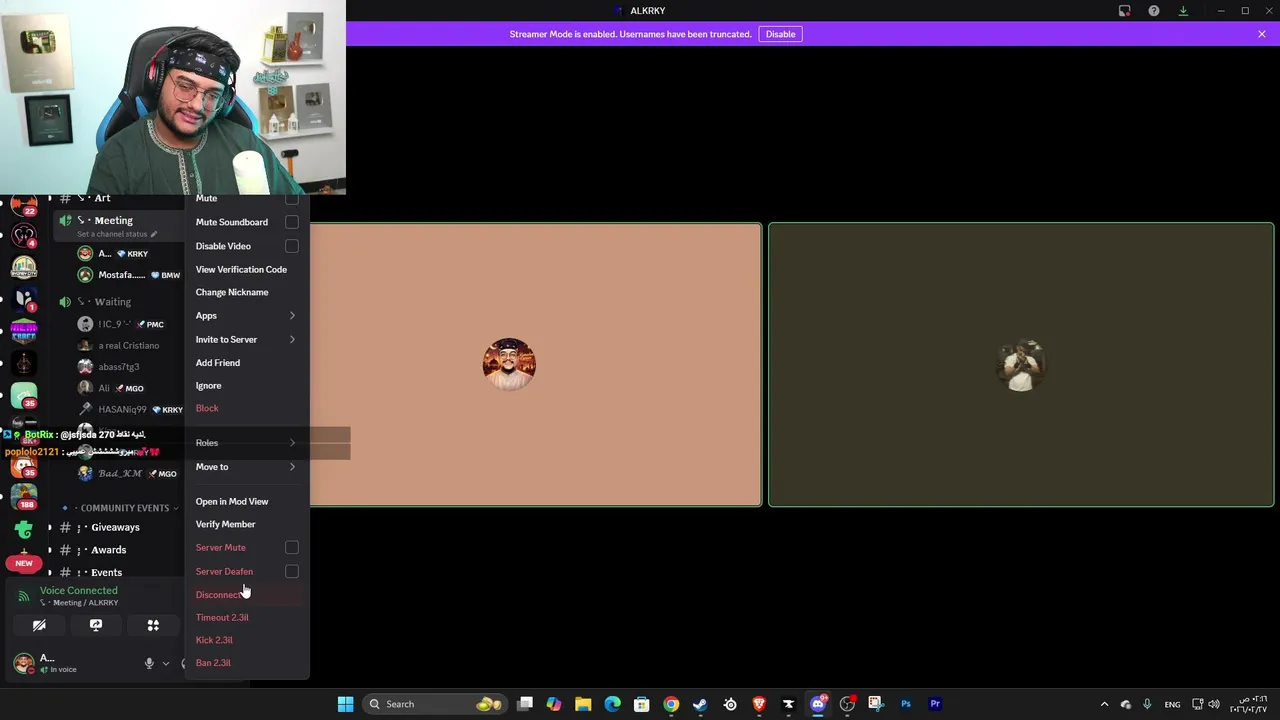
Task: Select Kick 2.3il option
Action: (214, 640)
